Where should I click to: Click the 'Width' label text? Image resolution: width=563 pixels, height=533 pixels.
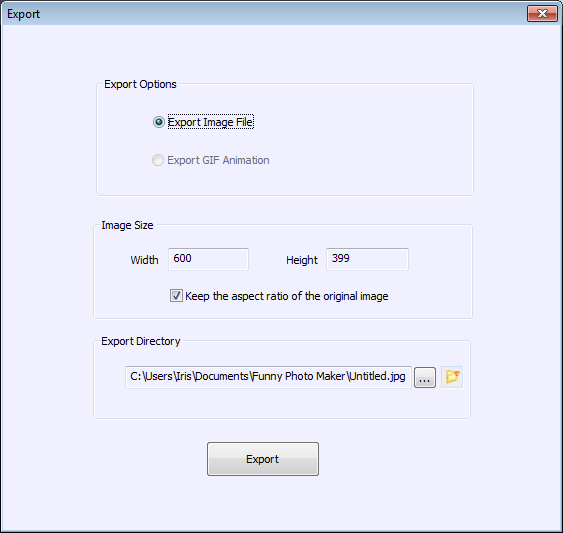tap(144, 260)
